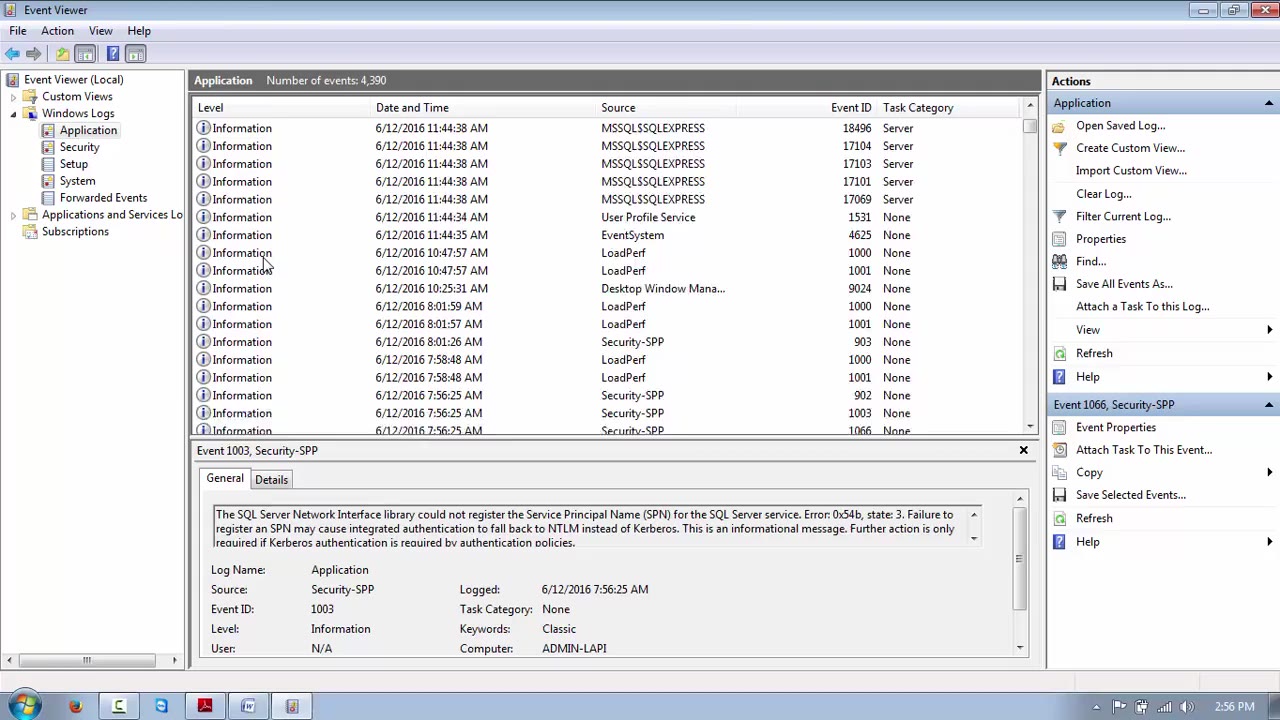Viewport: 1280px width, 720px height.
Task: Close the event preview pane
Action: [1023, 451]
